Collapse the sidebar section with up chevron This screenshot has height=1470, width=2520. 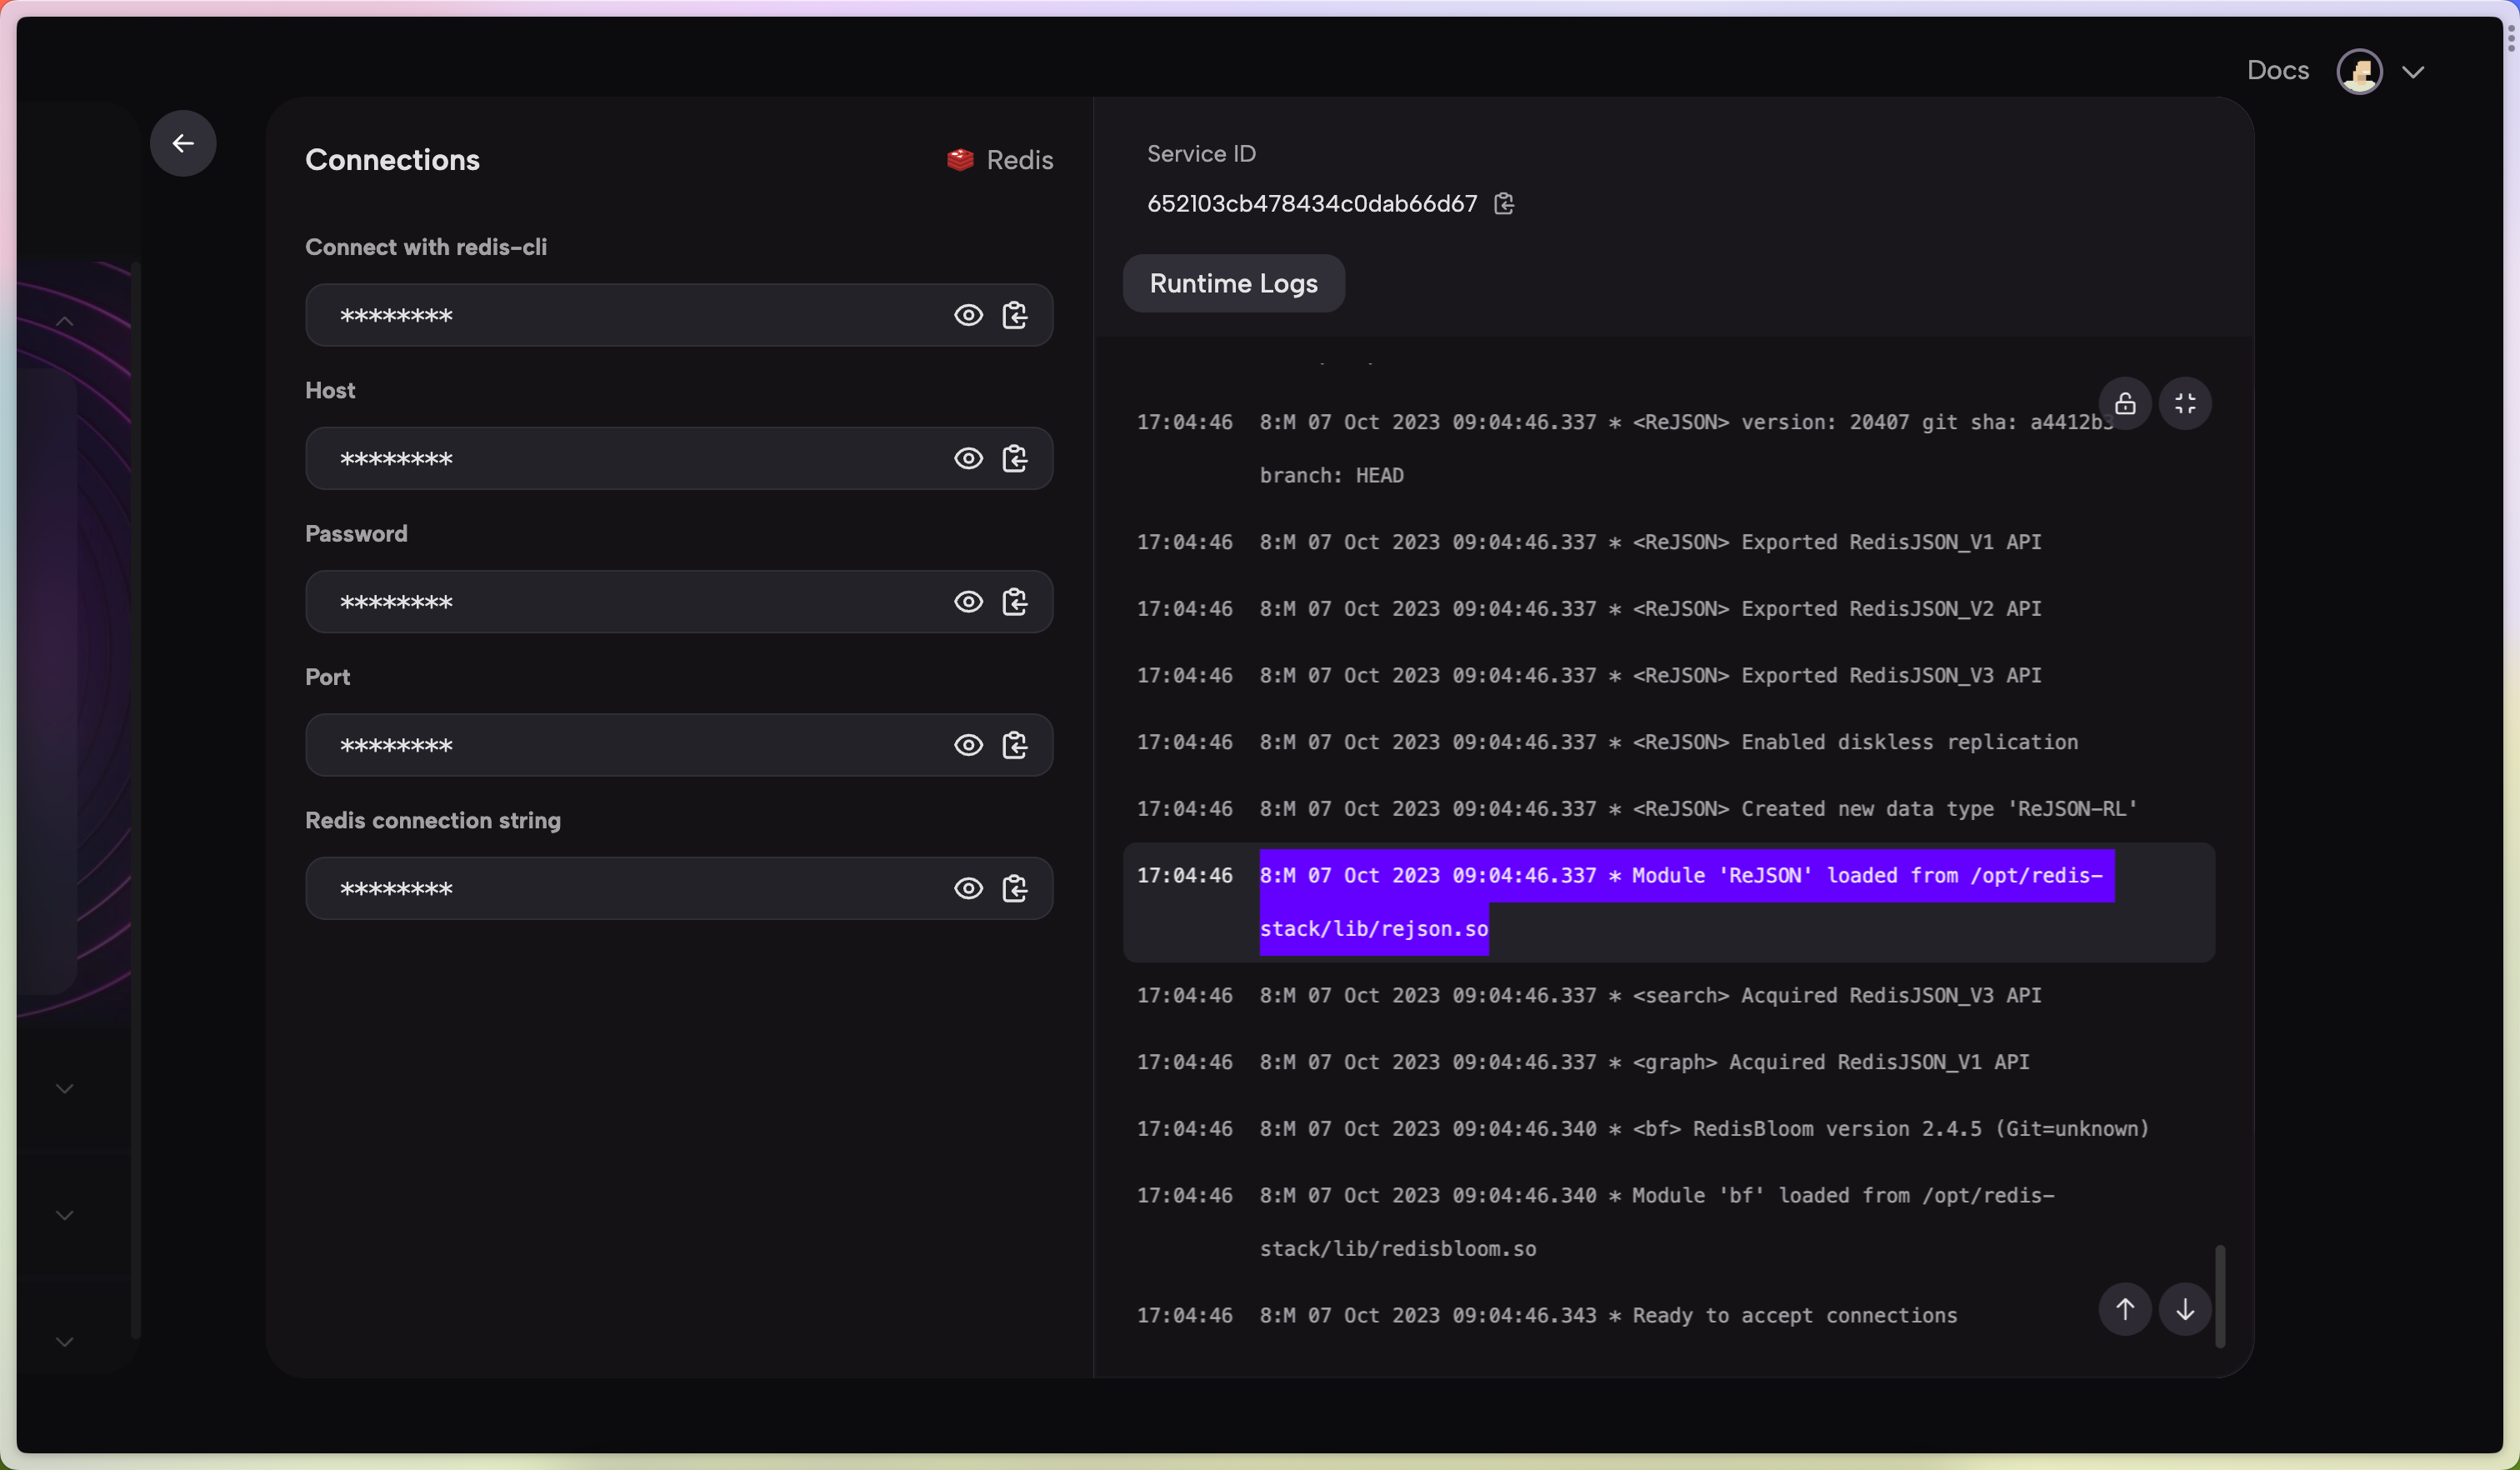coord(65,321)
